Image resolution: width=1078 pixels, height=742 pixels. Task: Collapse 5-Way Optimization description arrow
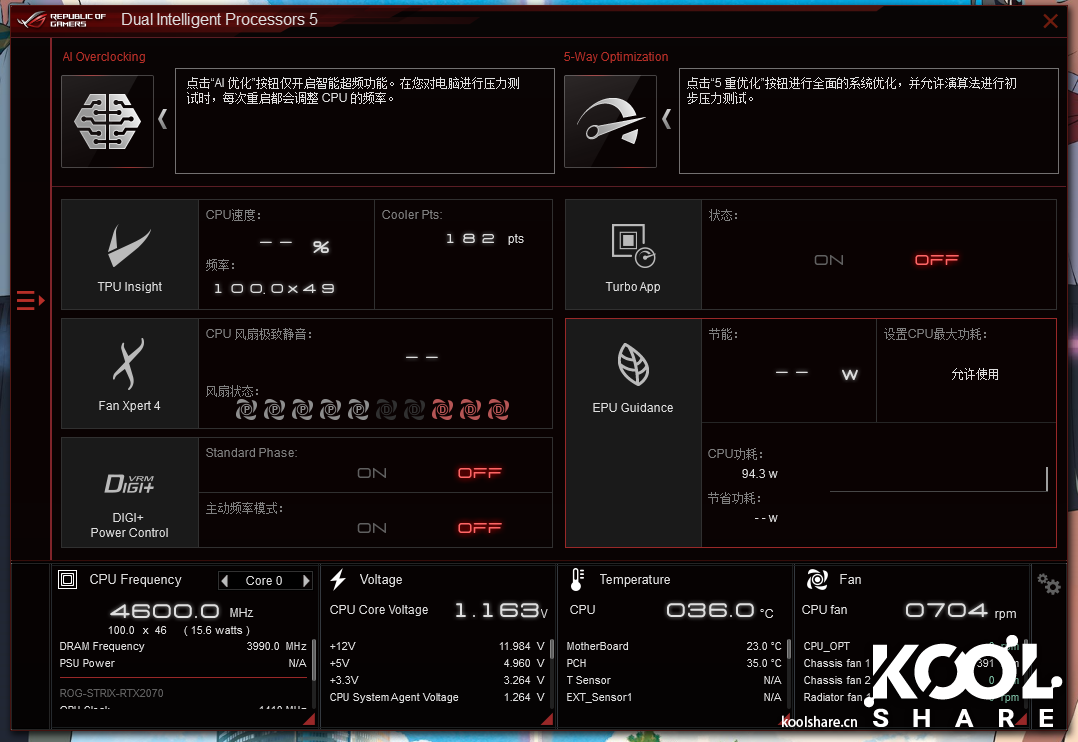tap(666, 120)
